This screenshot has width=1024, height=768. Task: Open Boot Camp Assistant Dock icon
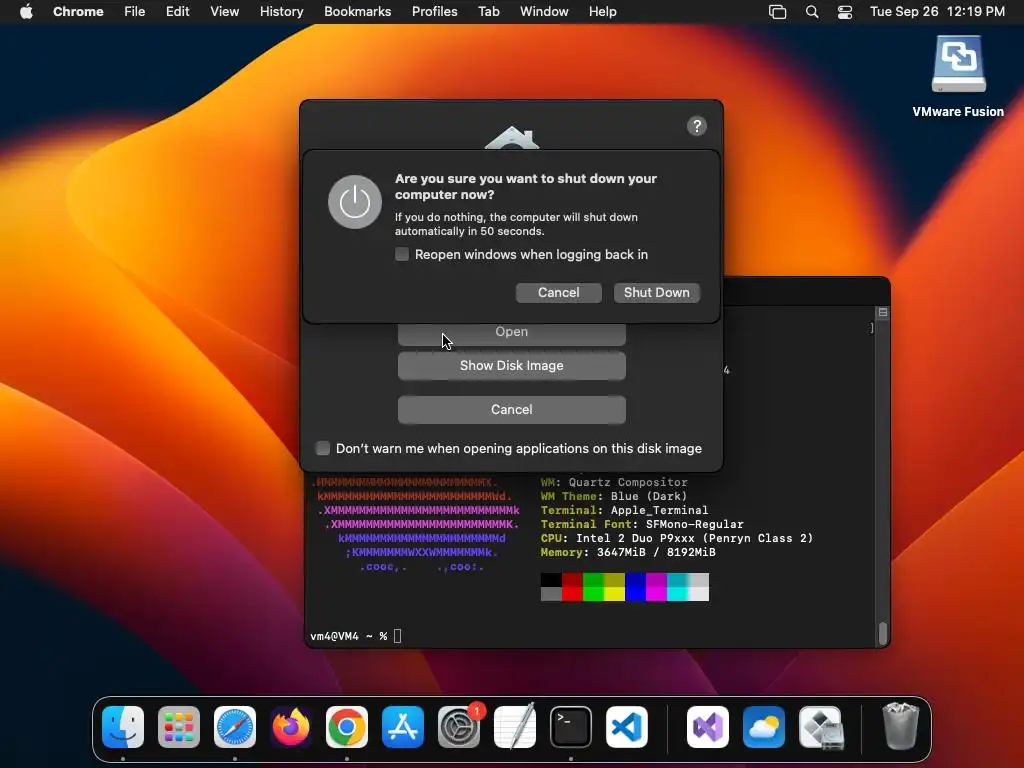(820, 727)
